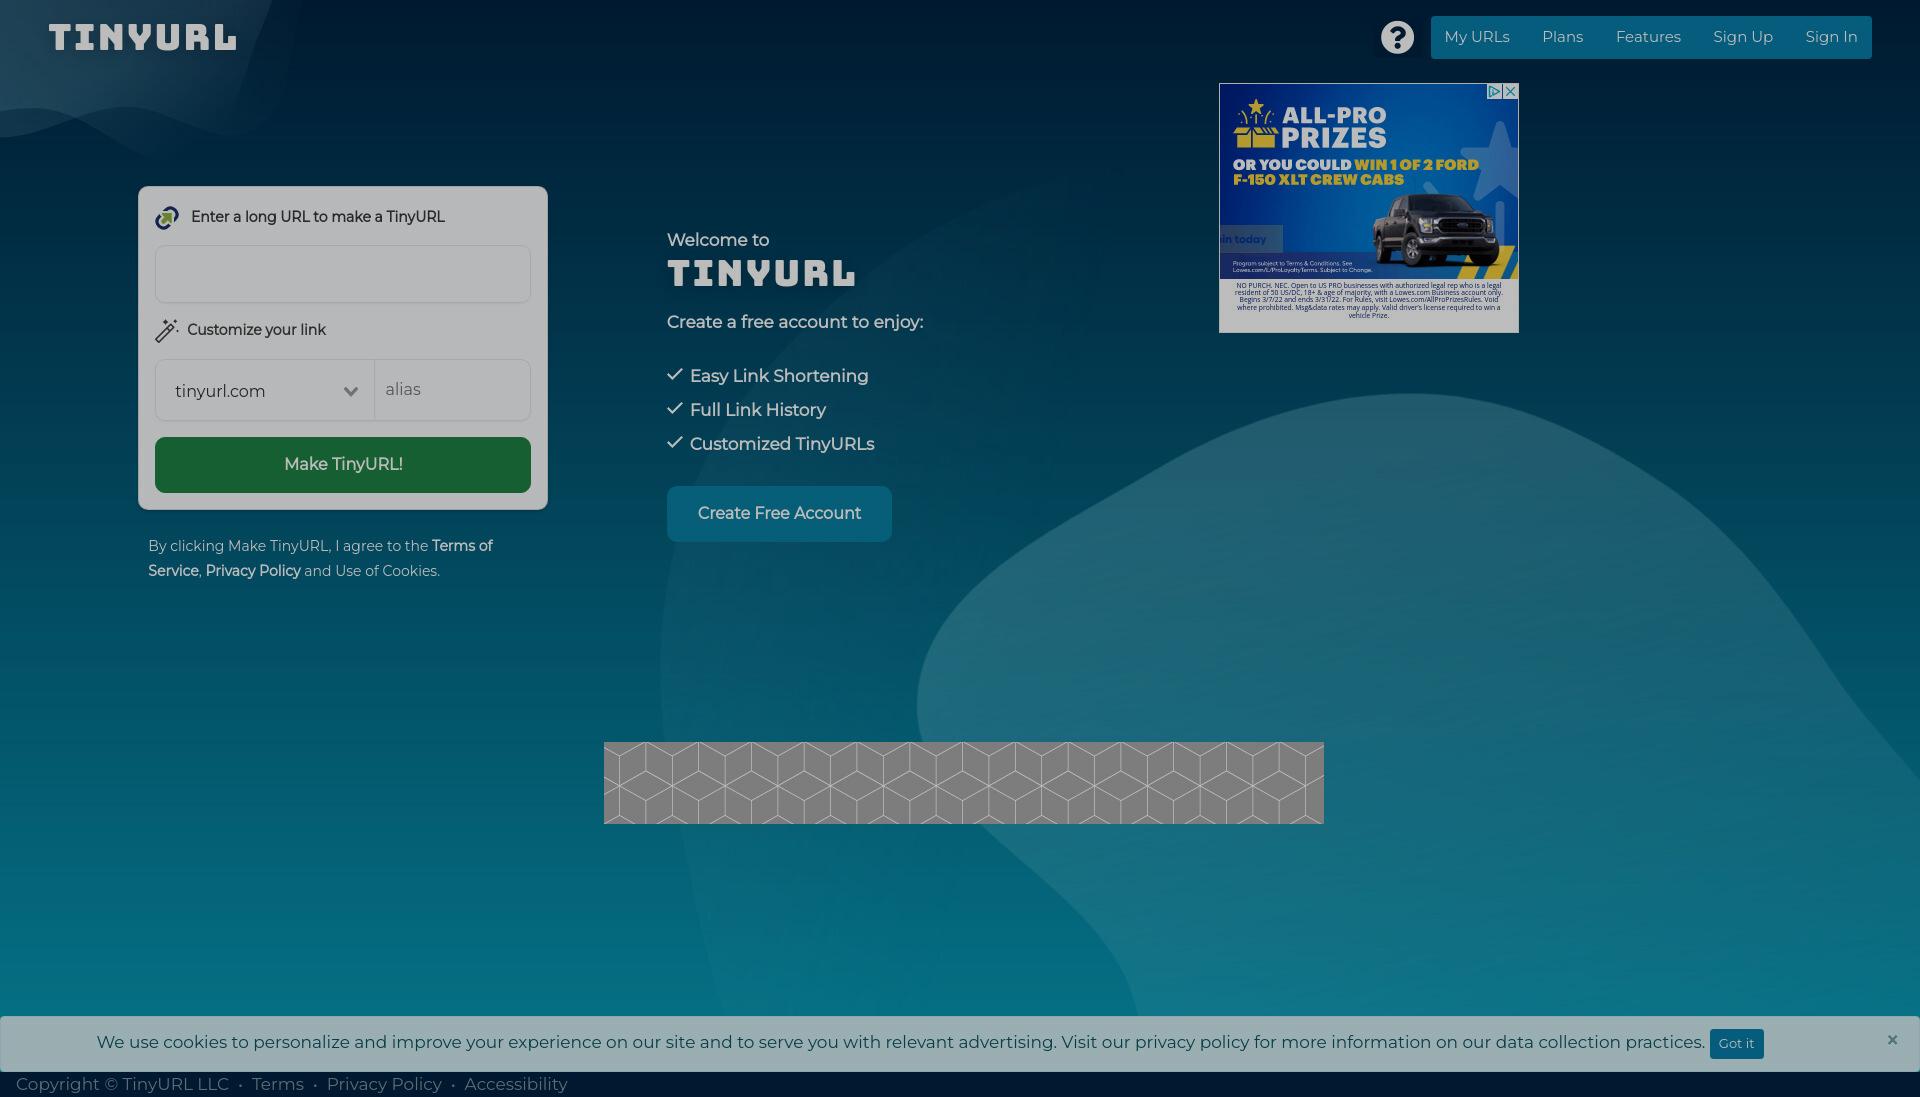Open My URLs menu item
This screenshot has width=1920, height=1097.
(x=1477, y=37)
